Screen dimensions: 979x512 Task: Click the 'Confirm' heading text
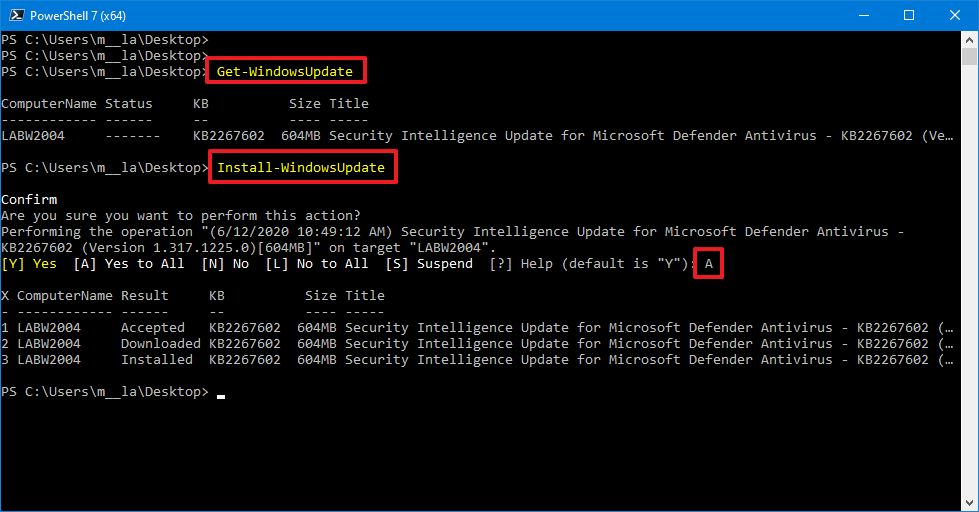(29, 199)
